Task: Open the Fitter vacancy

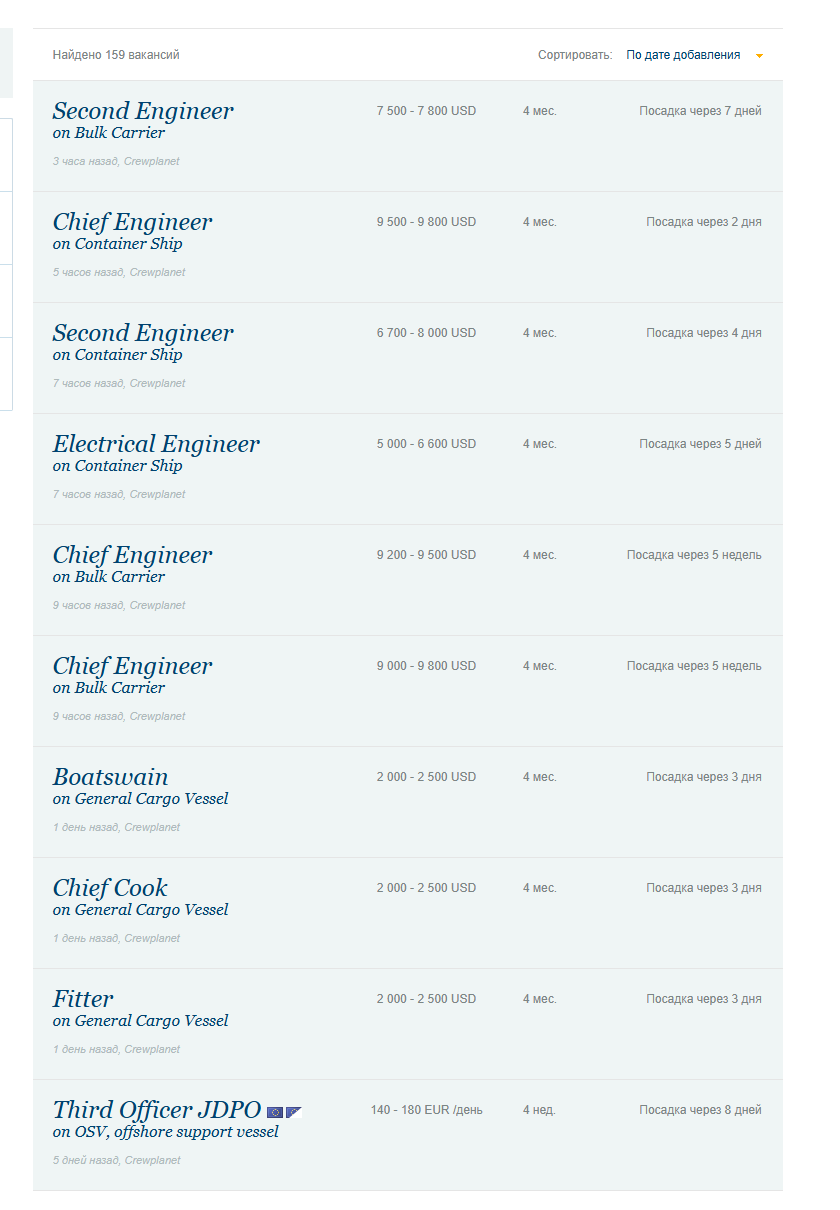Action: (83, 999)
